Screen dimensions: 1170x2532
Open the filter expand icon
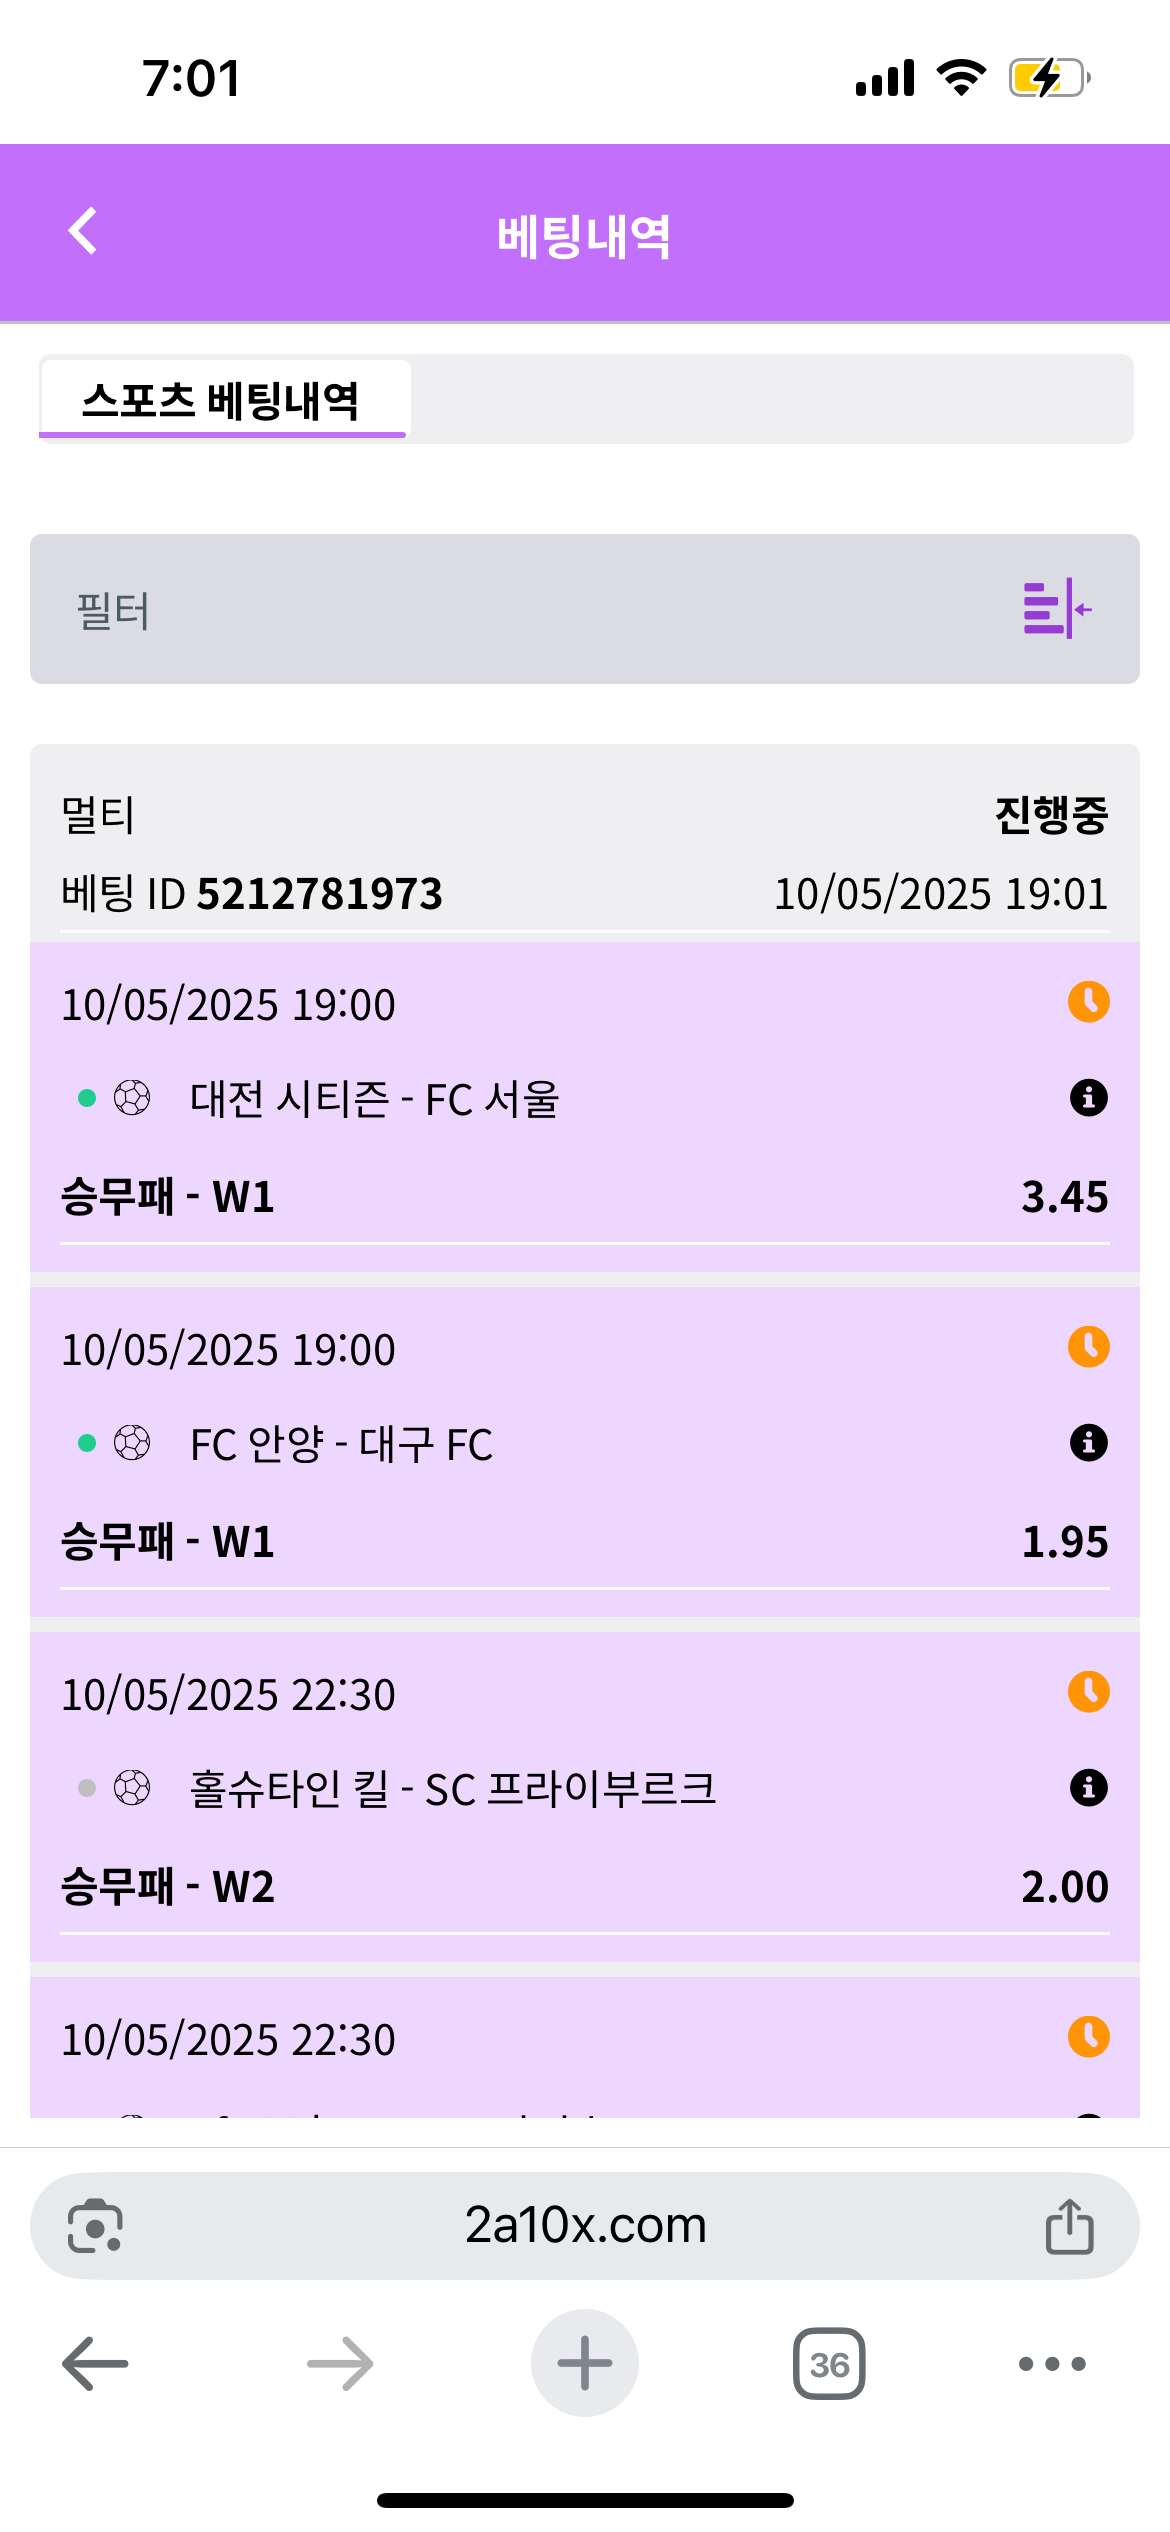(1057, 608)
